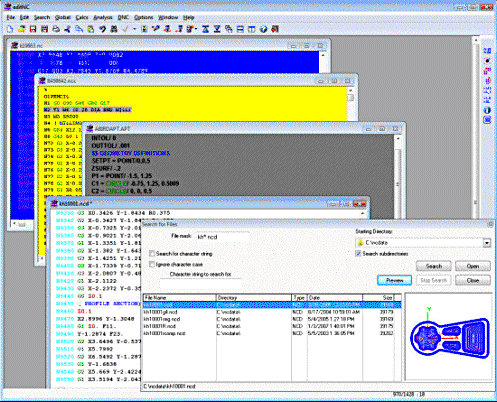Click main workspace vertical scrollbar up arrow
The height and width of the screenshot is (402, 497).
tap(476, 41)
